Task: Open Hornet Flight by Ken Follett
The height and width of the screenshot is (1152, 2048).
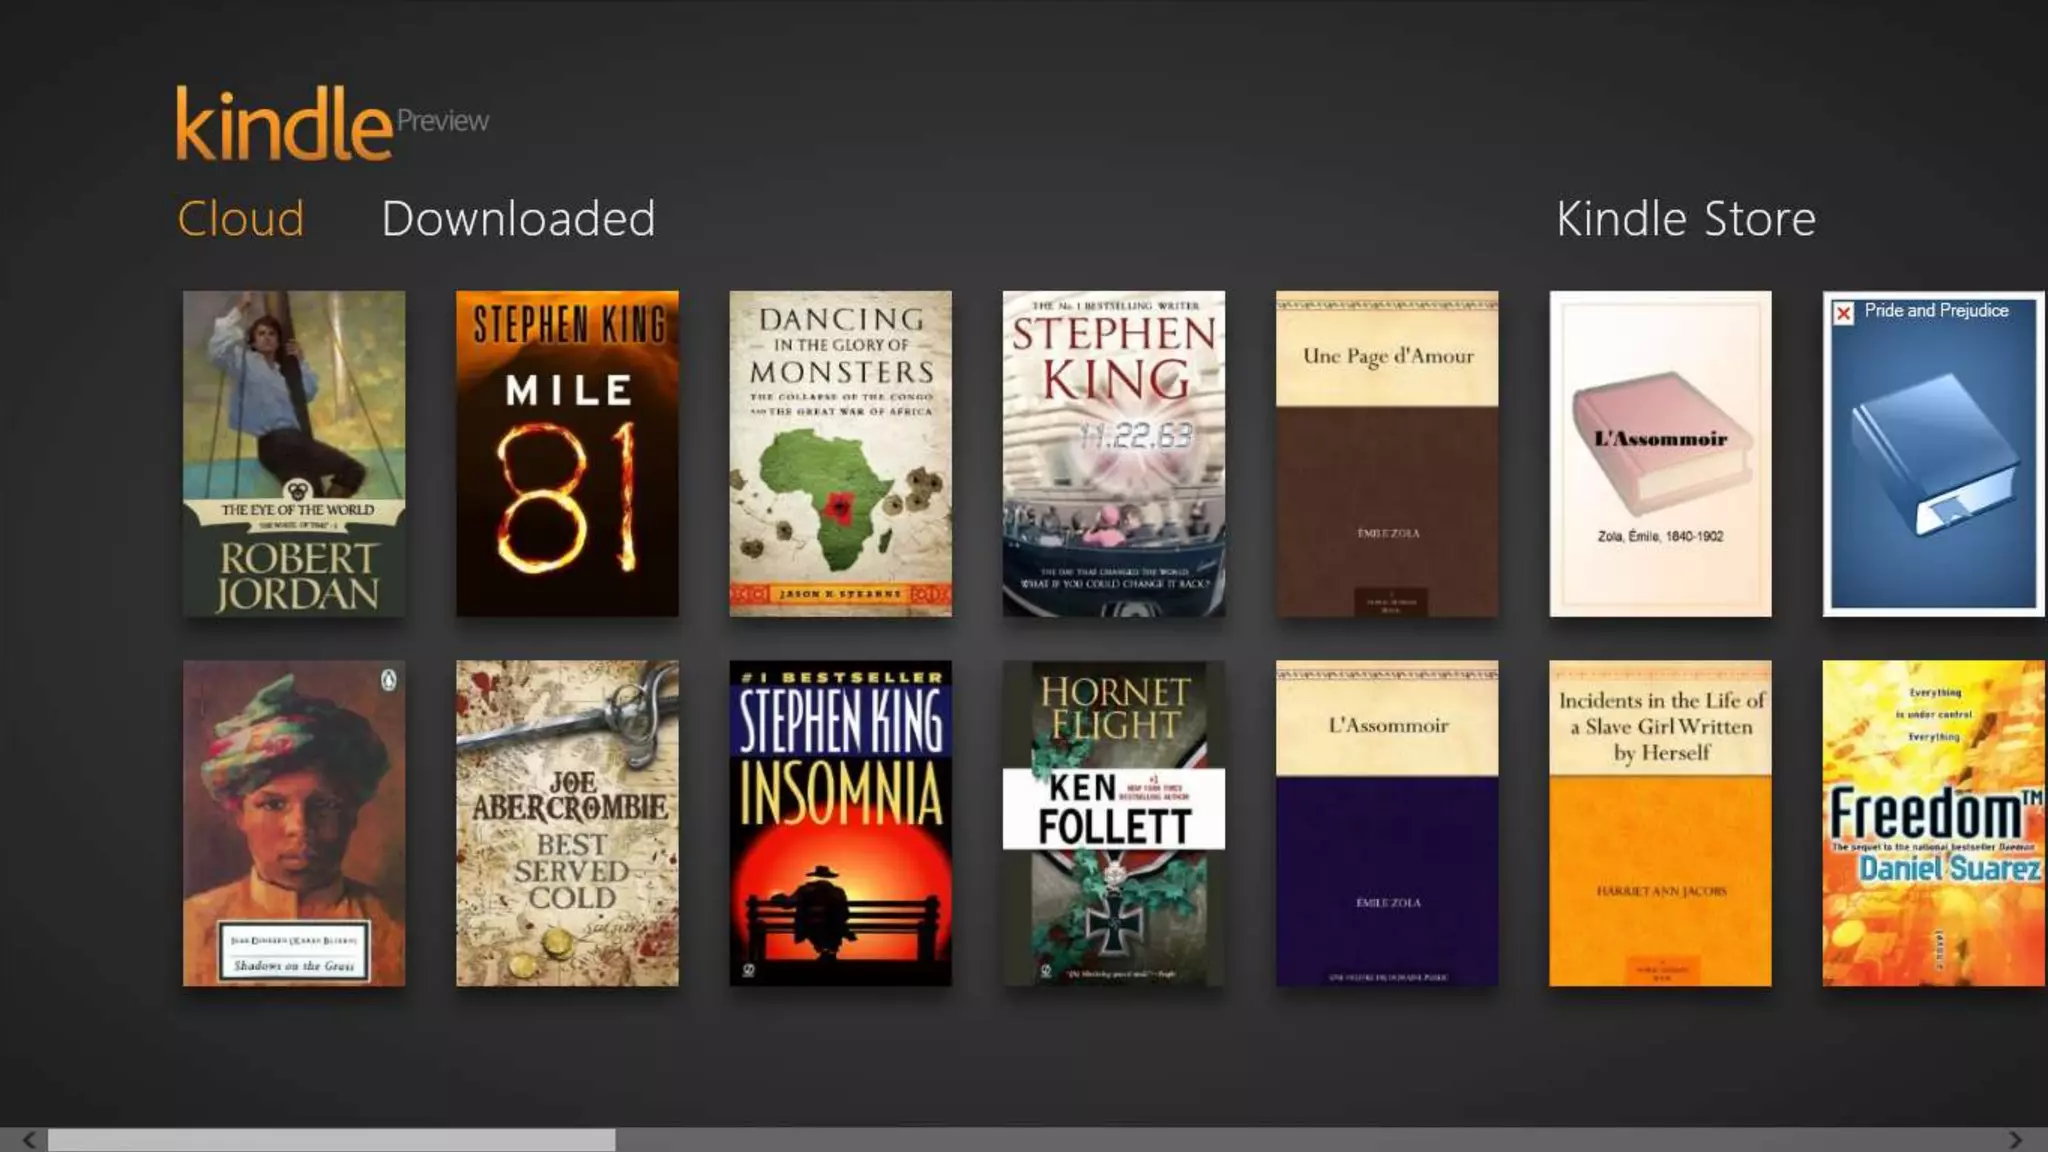Action: pos(1113,822)
